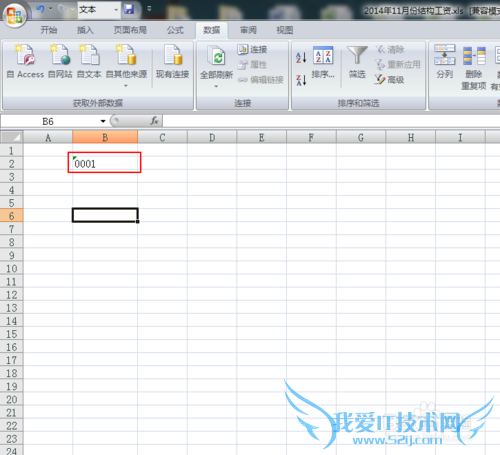Select column A header
Image resolution: width=500 pixels, height=455 pixels.
coord(48,137)
